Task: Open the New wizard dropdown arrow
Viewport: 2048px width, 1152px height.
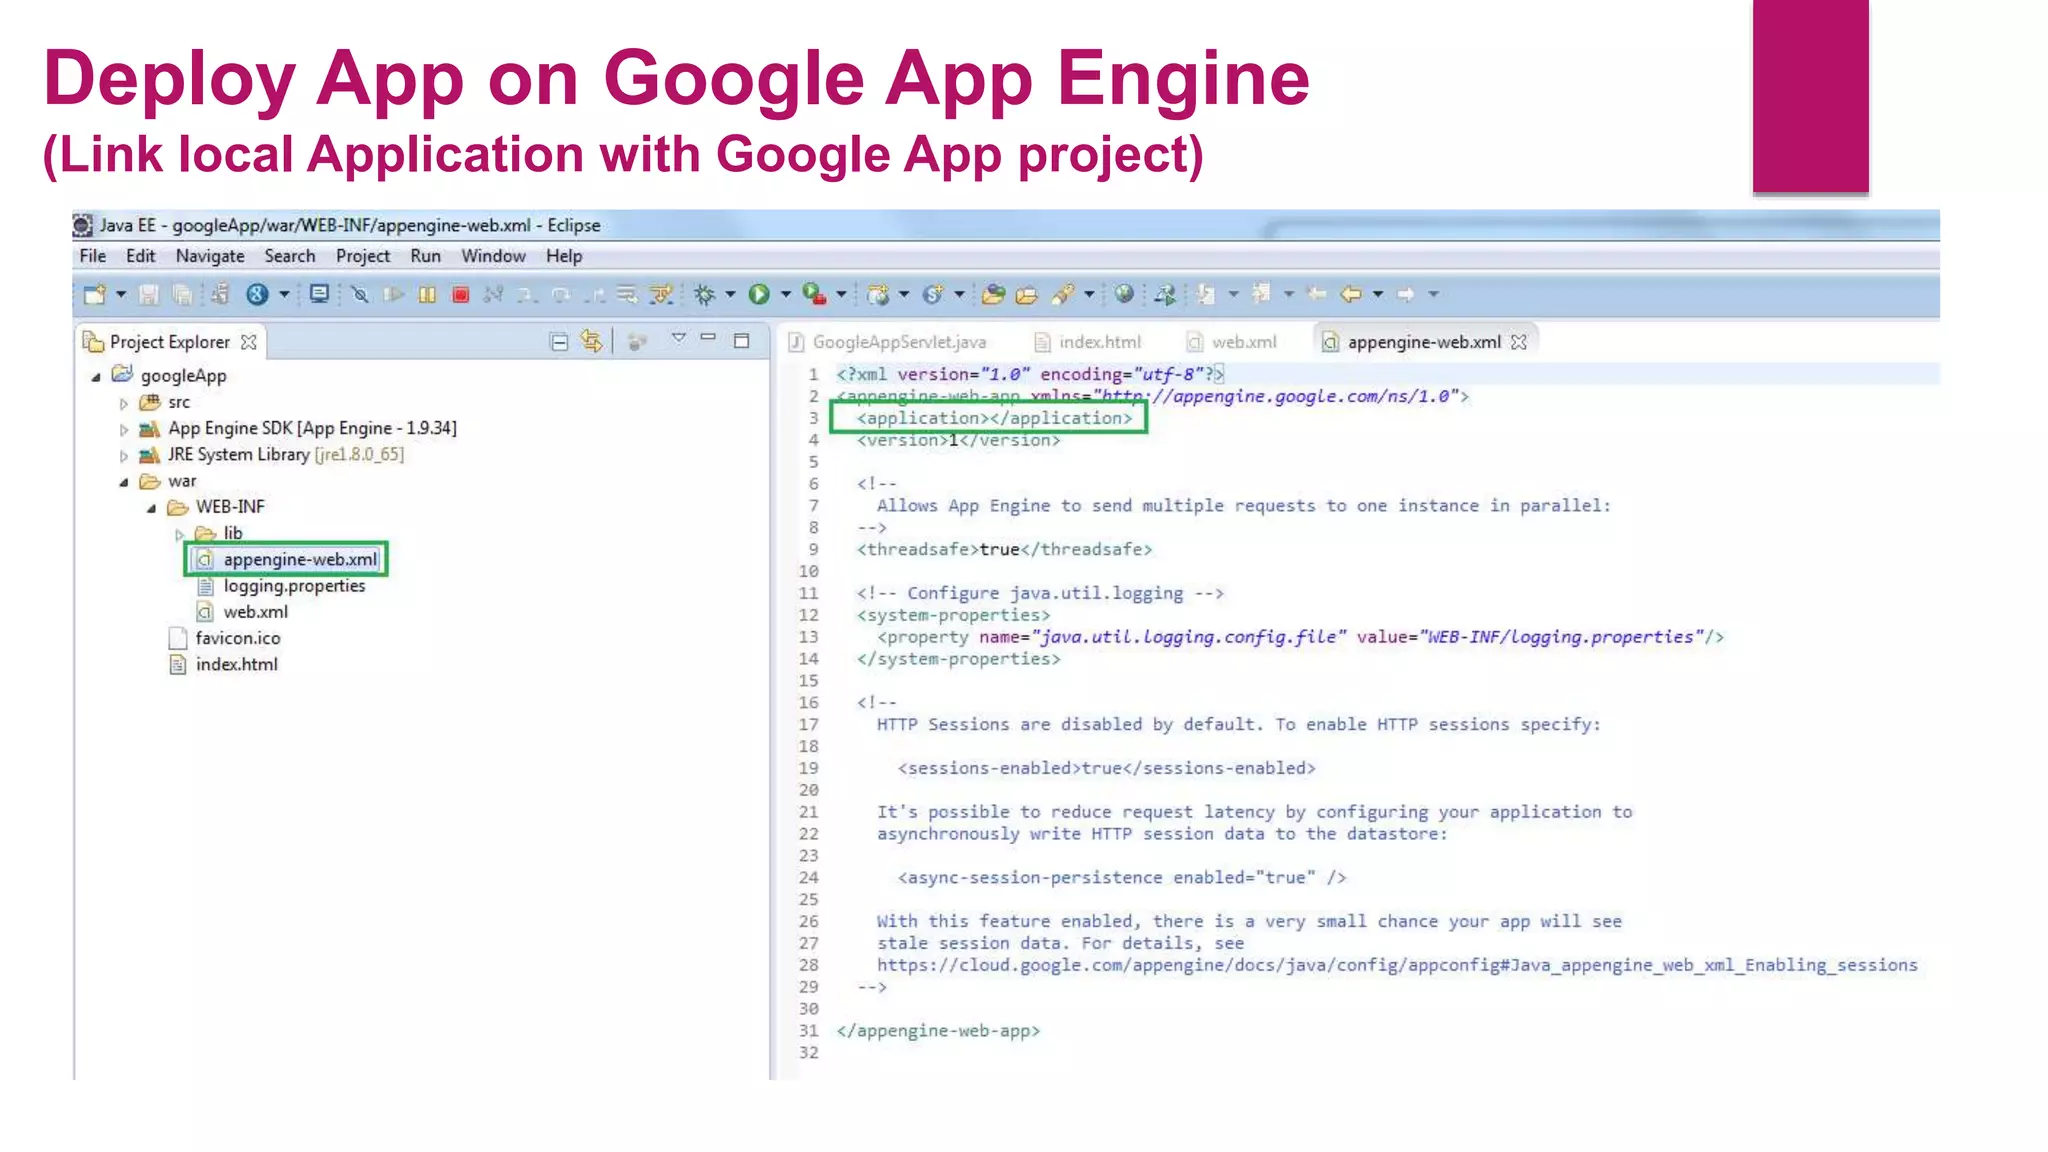Action: (121, 294)
